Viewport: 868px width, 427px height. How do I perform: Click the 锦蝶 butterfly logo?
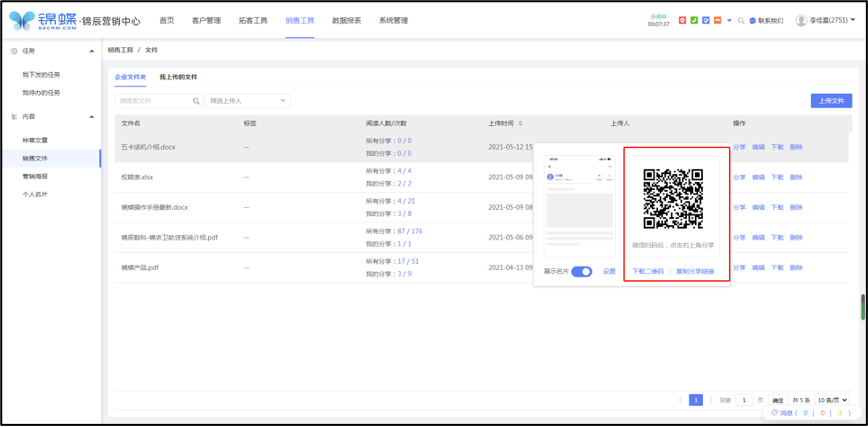(x=22, y=20)
